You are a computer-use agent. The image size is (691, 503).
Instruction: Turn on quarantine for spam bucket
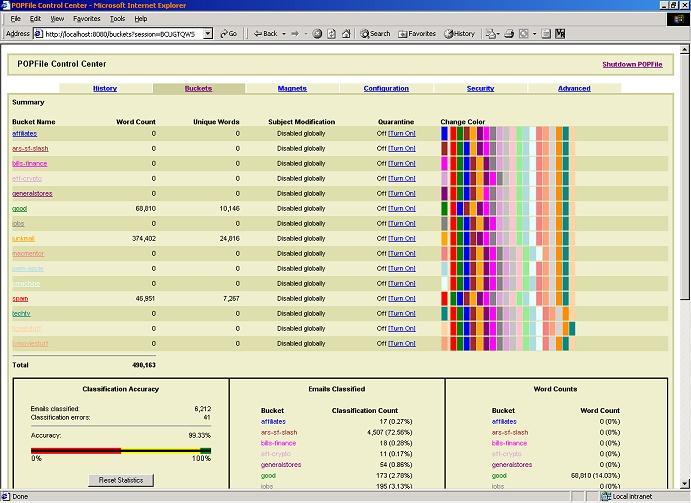click(x=401, y=298)
